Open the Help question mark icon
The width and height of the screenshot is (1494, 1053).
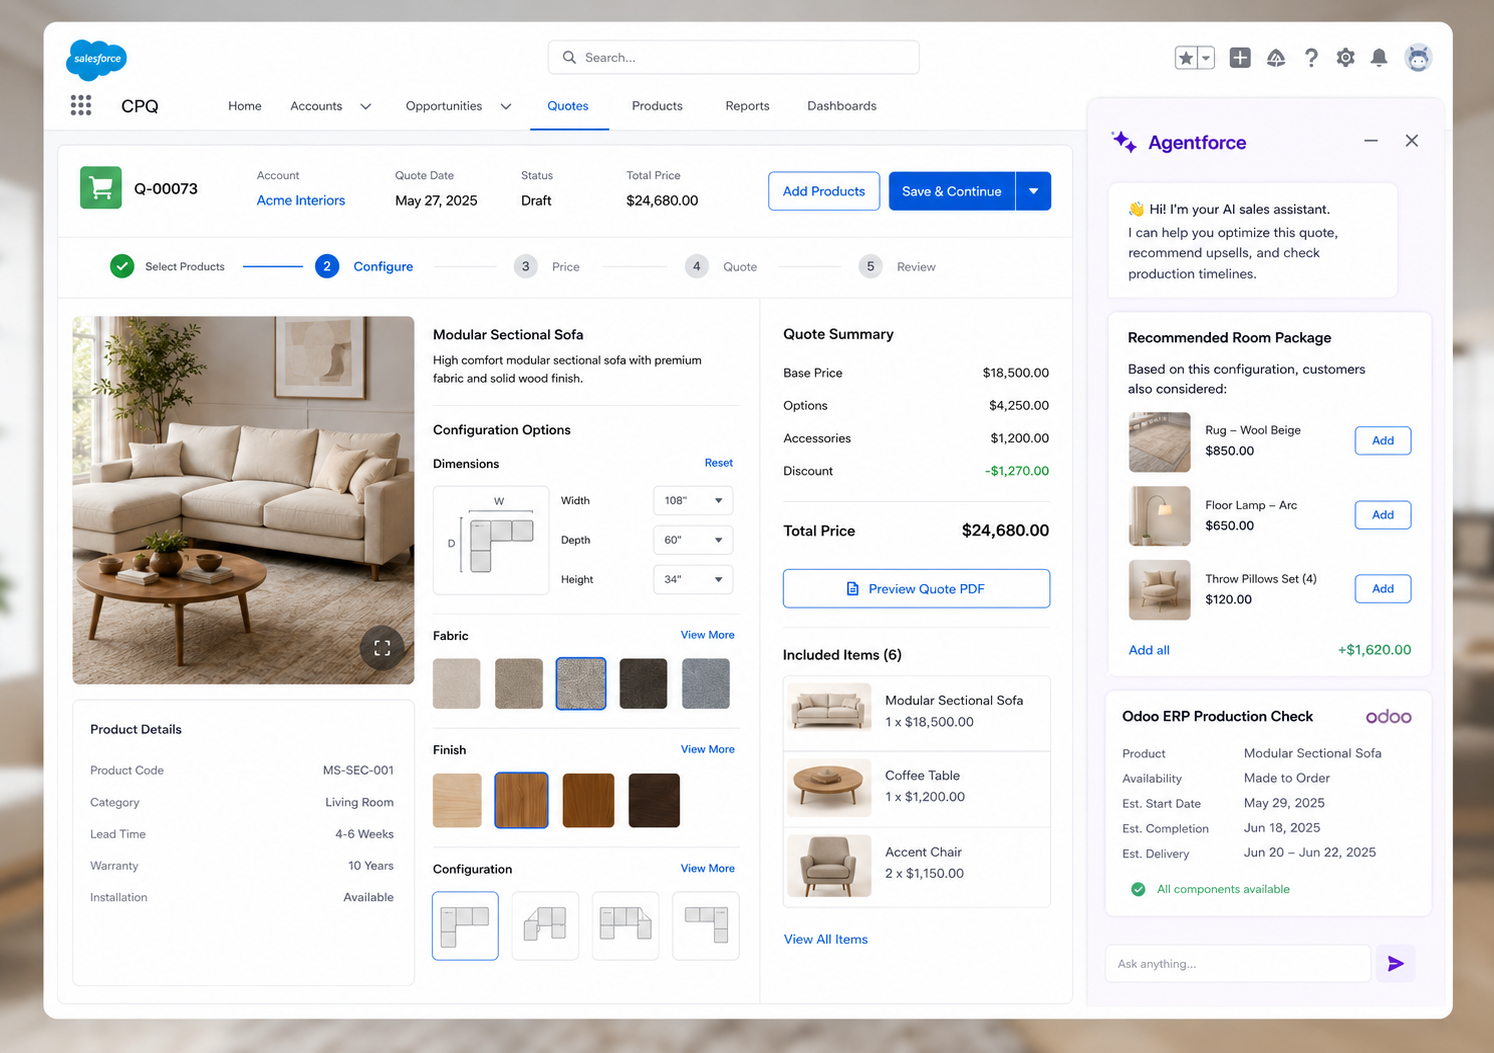(1311, 58)
